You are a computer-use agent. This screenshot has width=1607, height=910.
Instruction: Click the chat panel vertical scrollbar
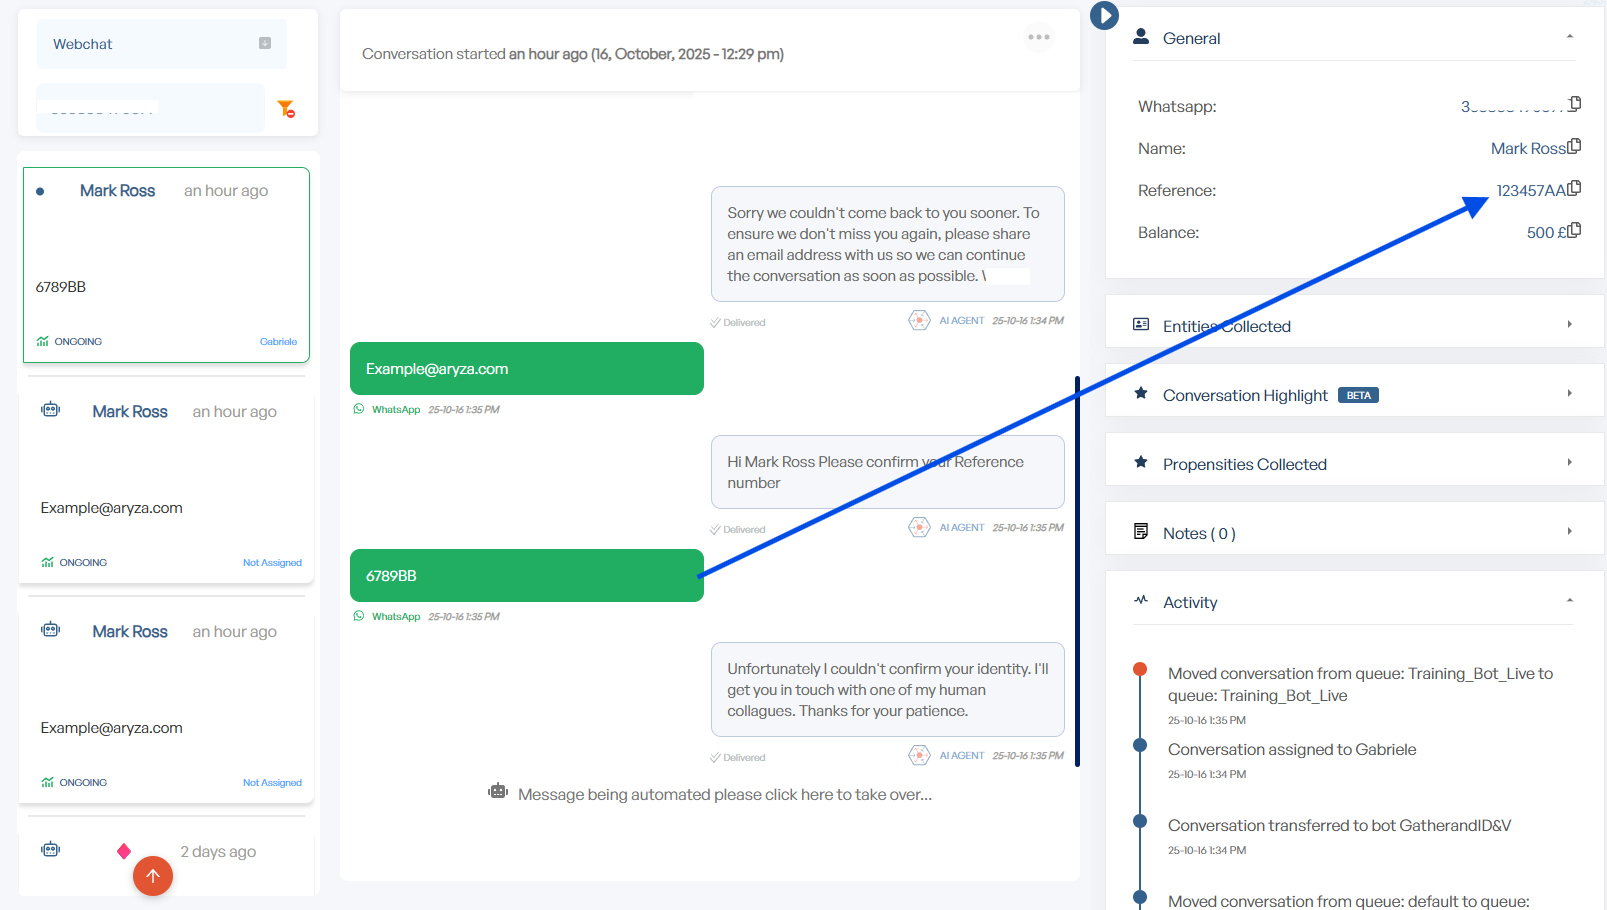point(1077,570)
